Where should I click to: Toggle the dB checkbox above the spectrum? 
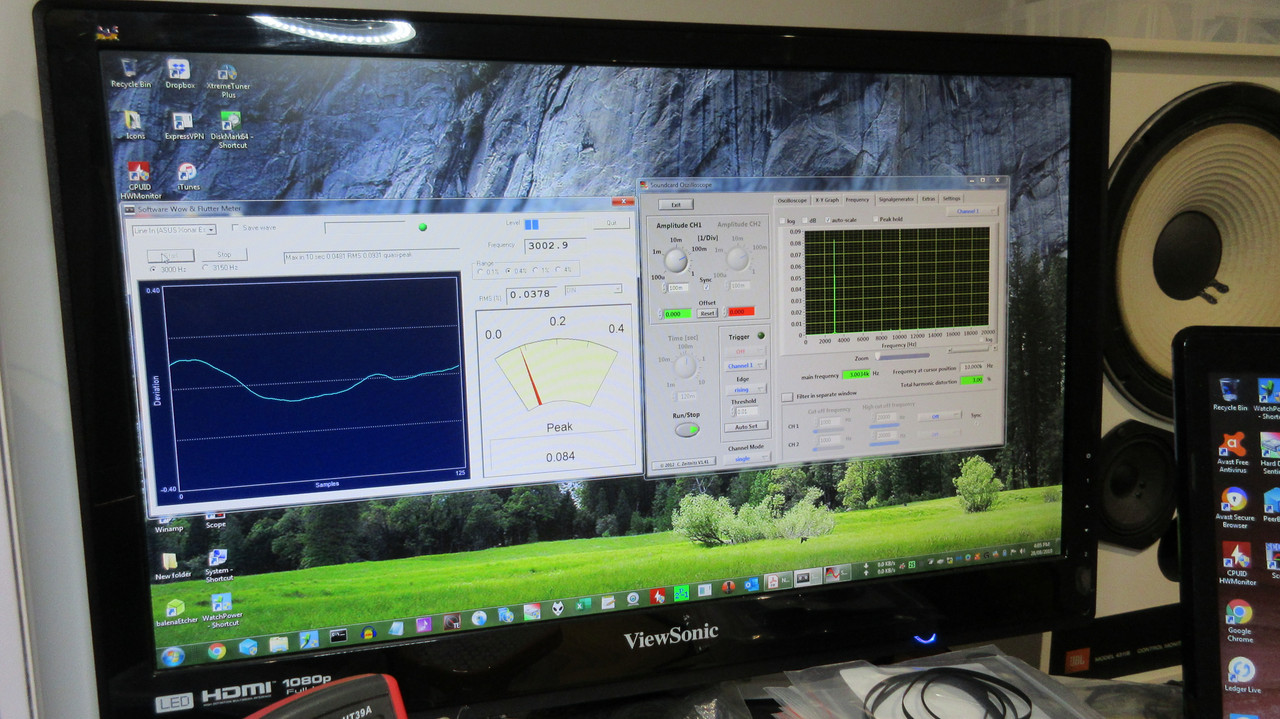click(806, 220)
